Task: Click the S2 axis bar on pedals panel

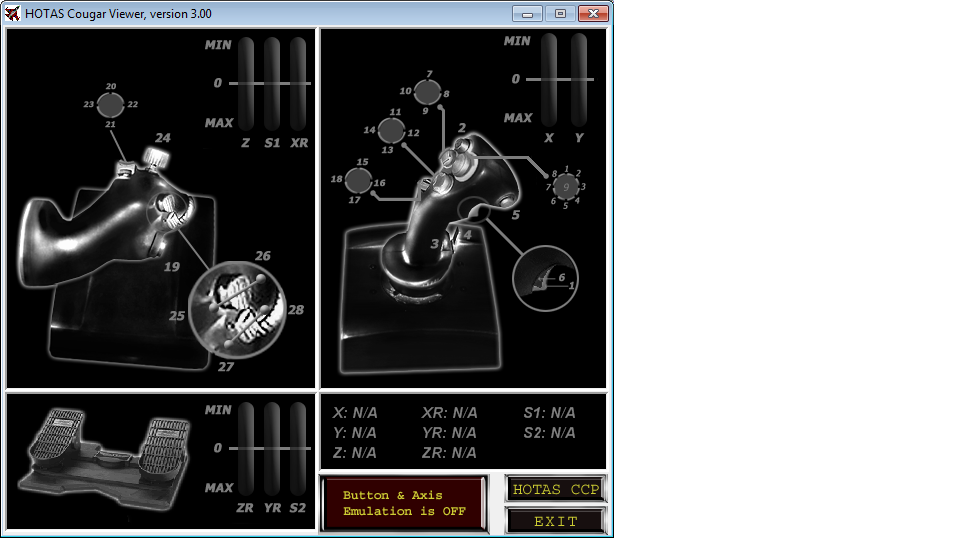Action: [x=298, y=449]
